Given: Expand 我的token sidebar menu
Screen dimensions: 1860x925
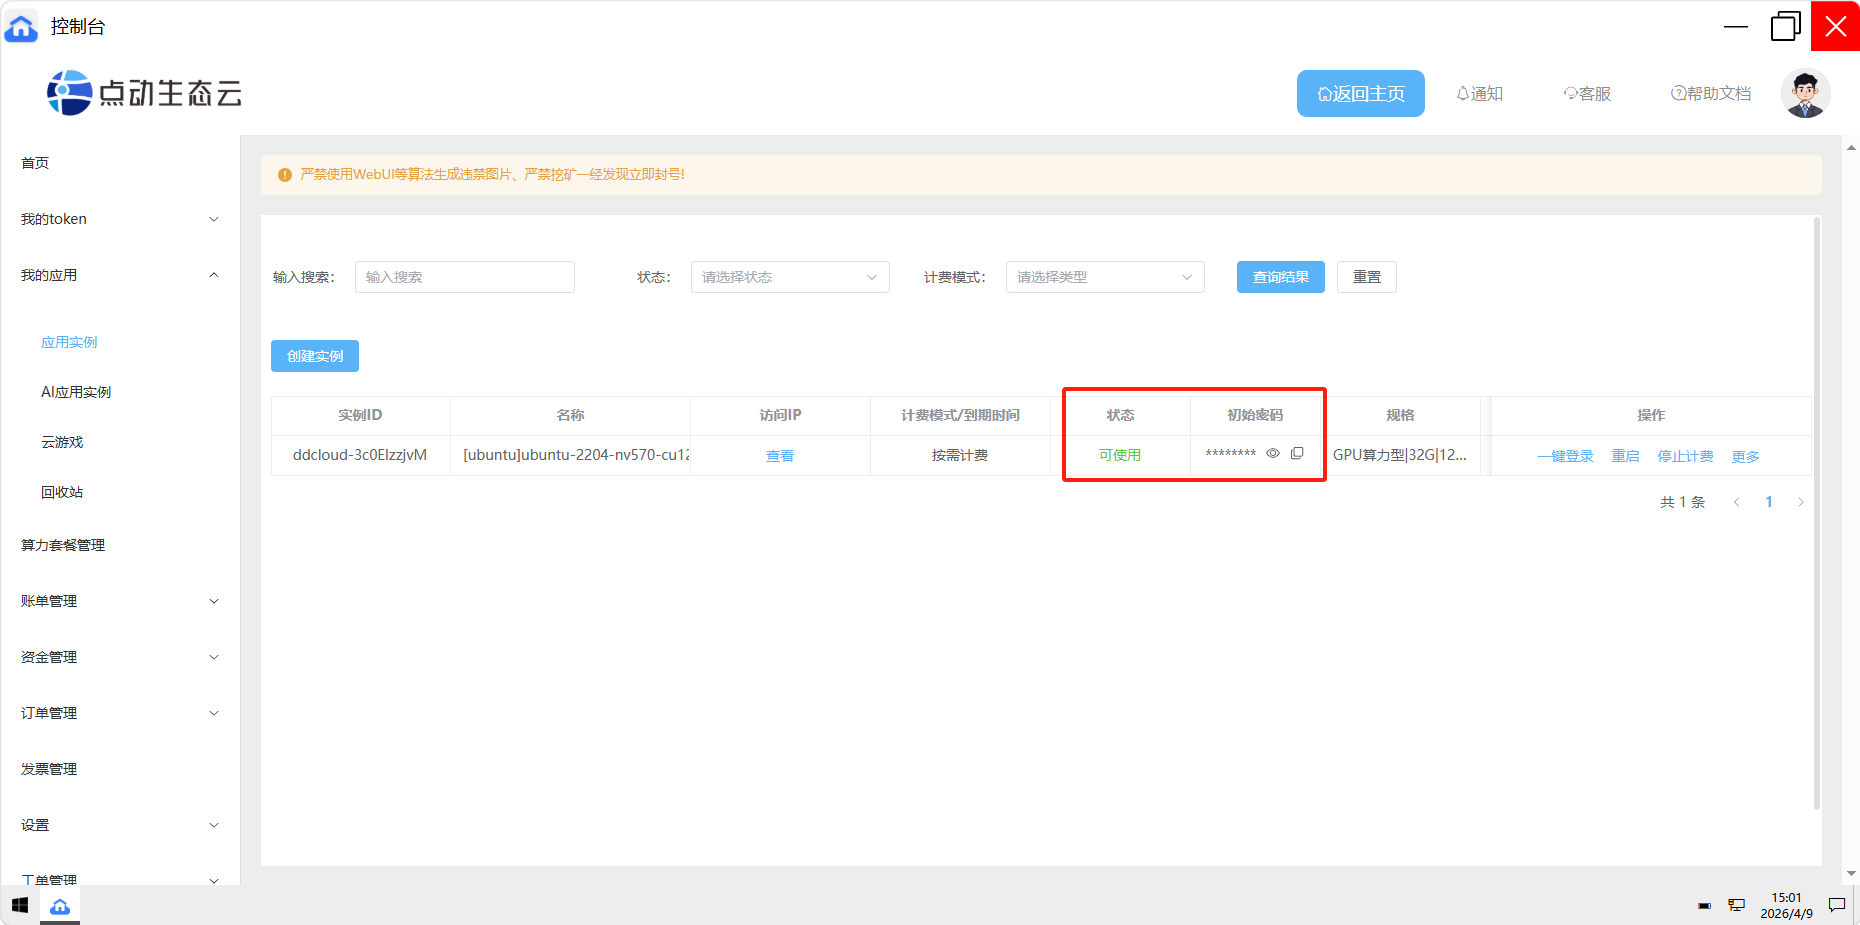Looking at the screenshot, I should point(120,219).
